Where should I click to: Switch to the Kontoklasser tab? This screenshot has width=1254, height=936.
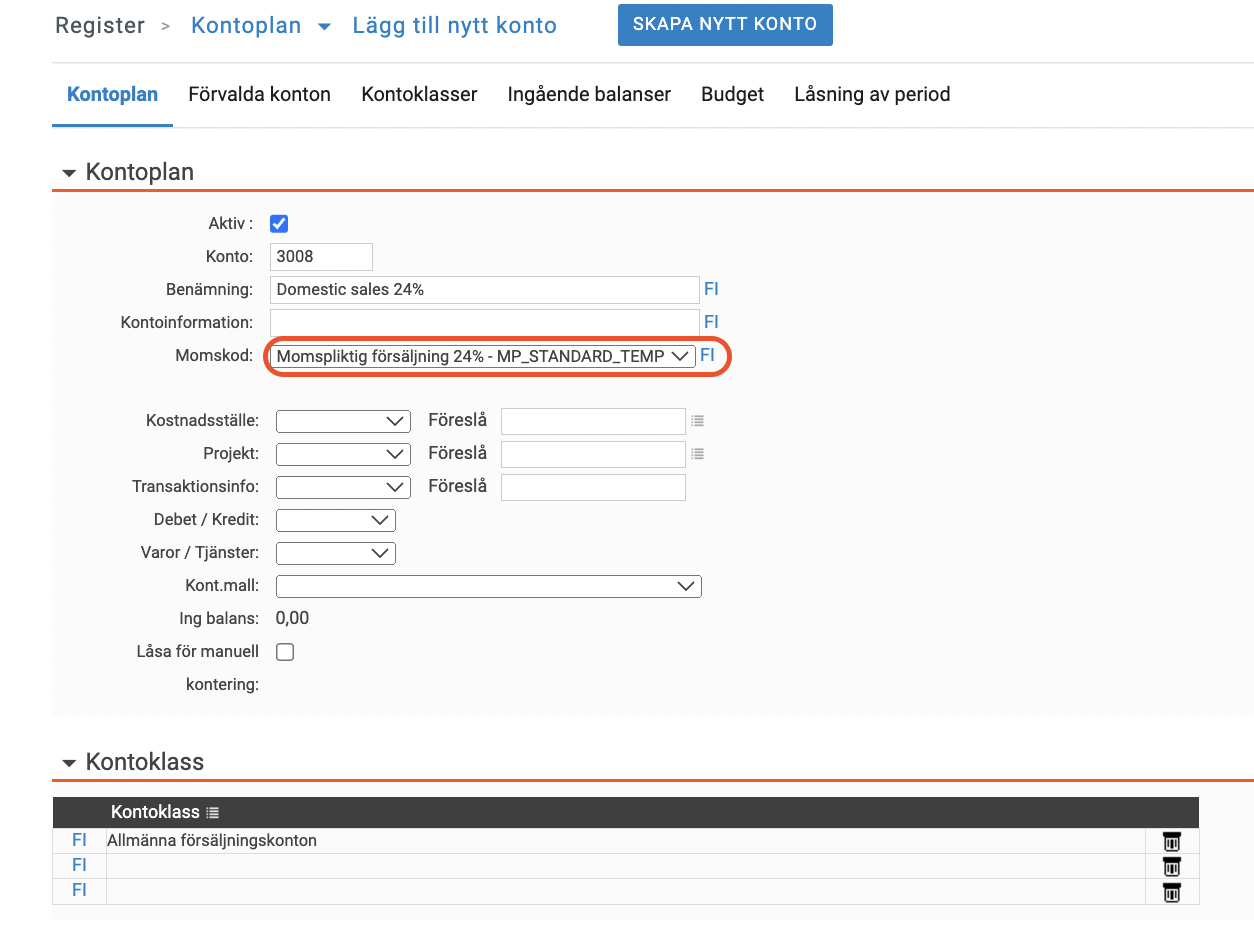(x=419, y=95)
